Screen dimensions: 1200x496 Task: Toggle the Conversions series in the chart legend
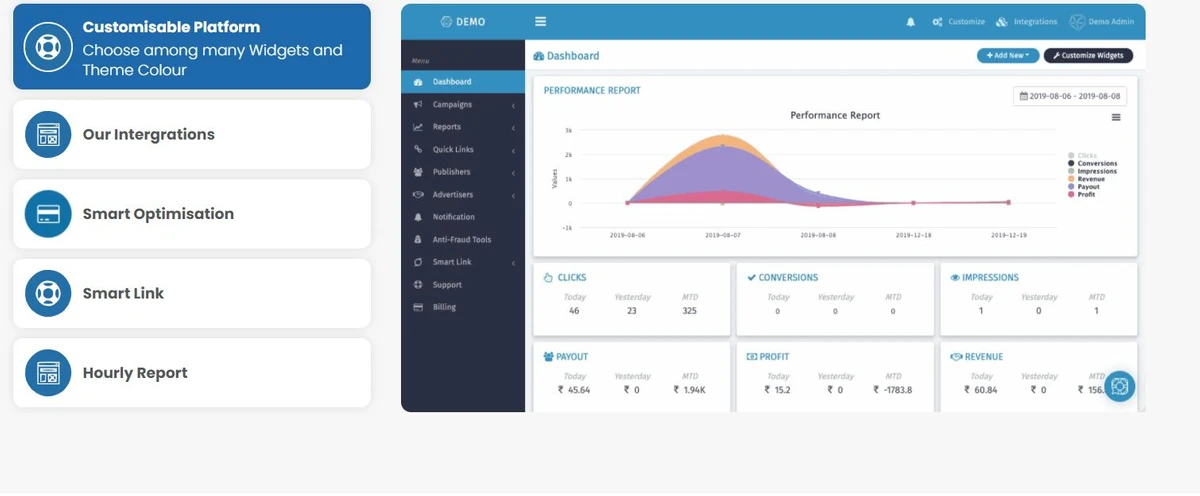(1092, 163)
